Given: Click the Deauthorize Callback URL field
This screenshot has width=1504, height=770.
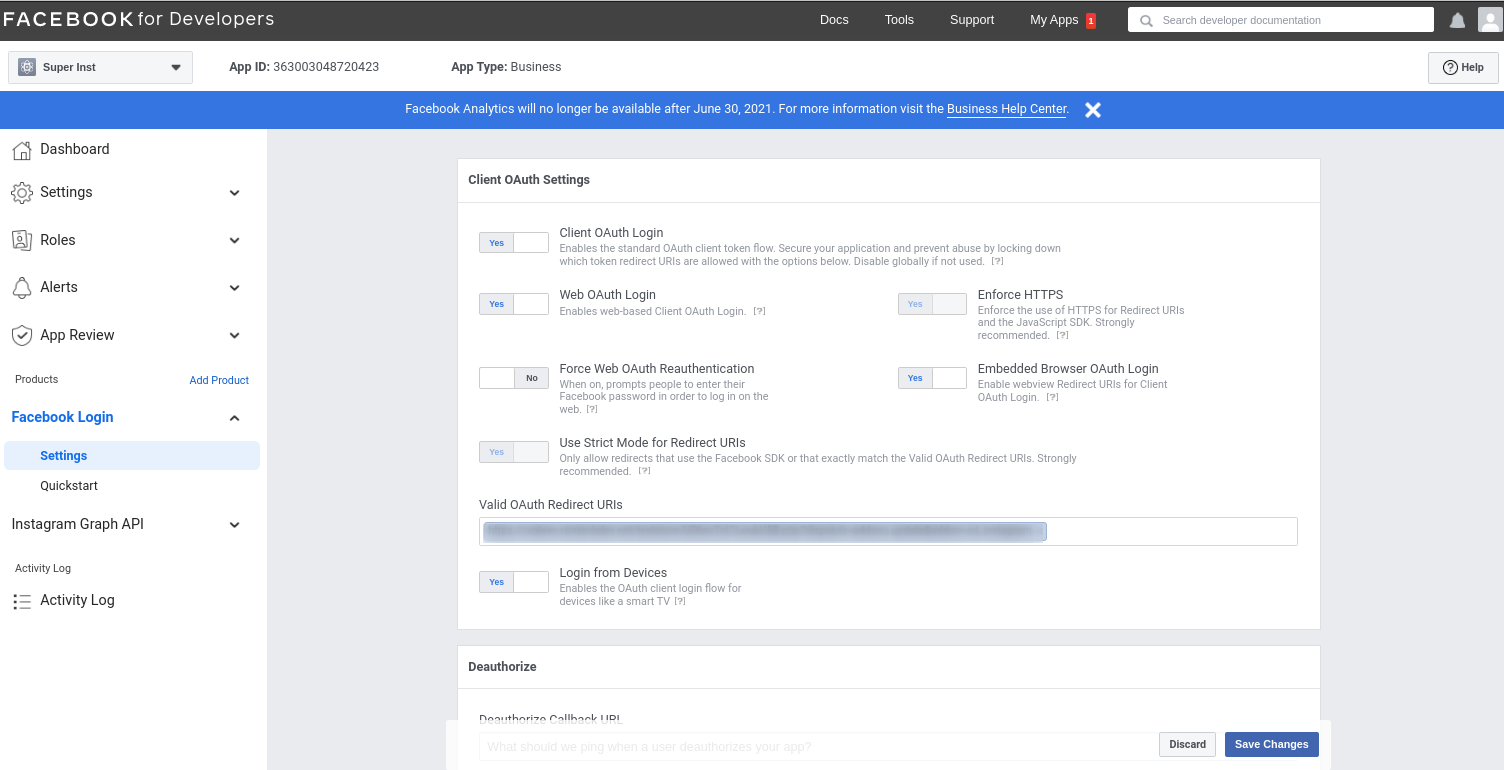Looking at the screenshot, I should [x=818, y=746].
